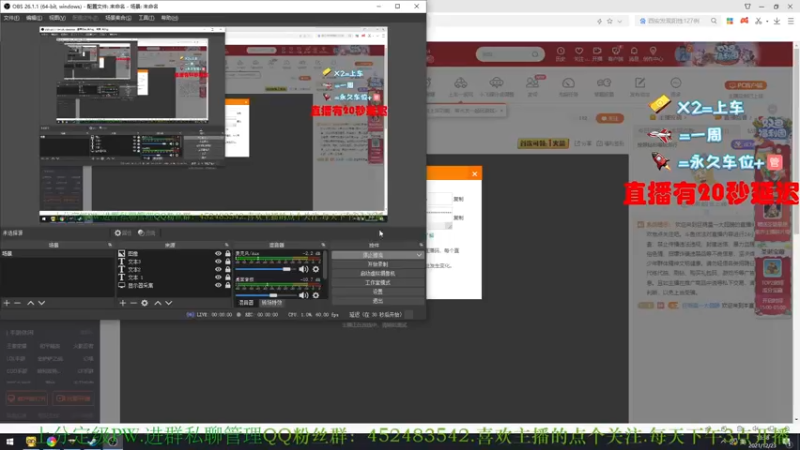The height and width of the screenshot is (450, 800).
Task: Click the browser search magnifier icon
Action: tap(714, 21)
